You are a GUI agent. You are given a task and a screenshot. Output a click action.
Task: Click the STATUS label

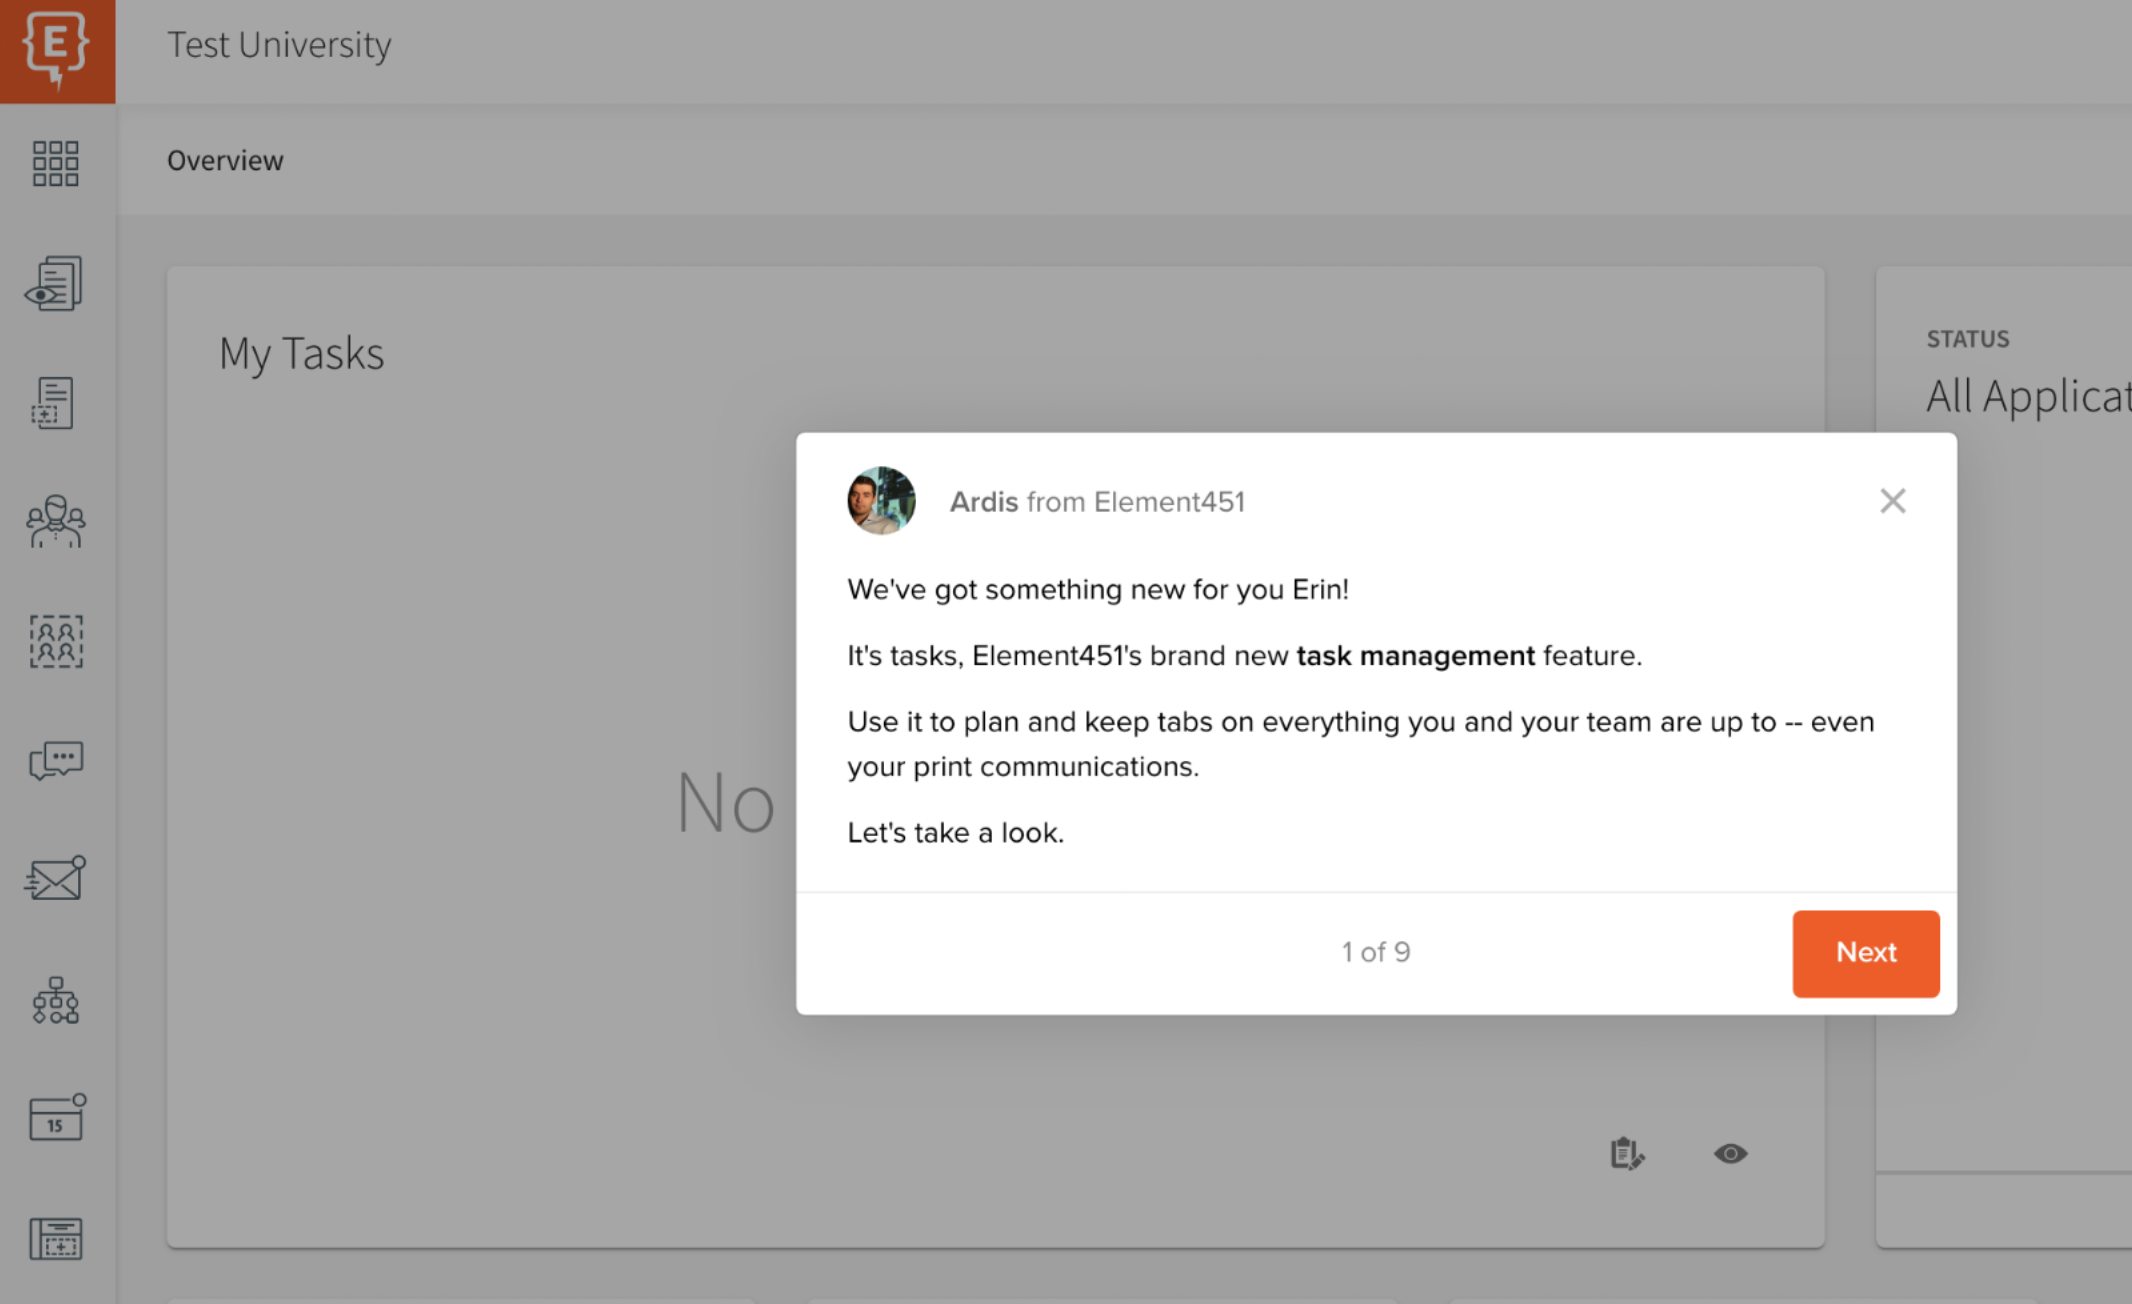(1967, 339)
